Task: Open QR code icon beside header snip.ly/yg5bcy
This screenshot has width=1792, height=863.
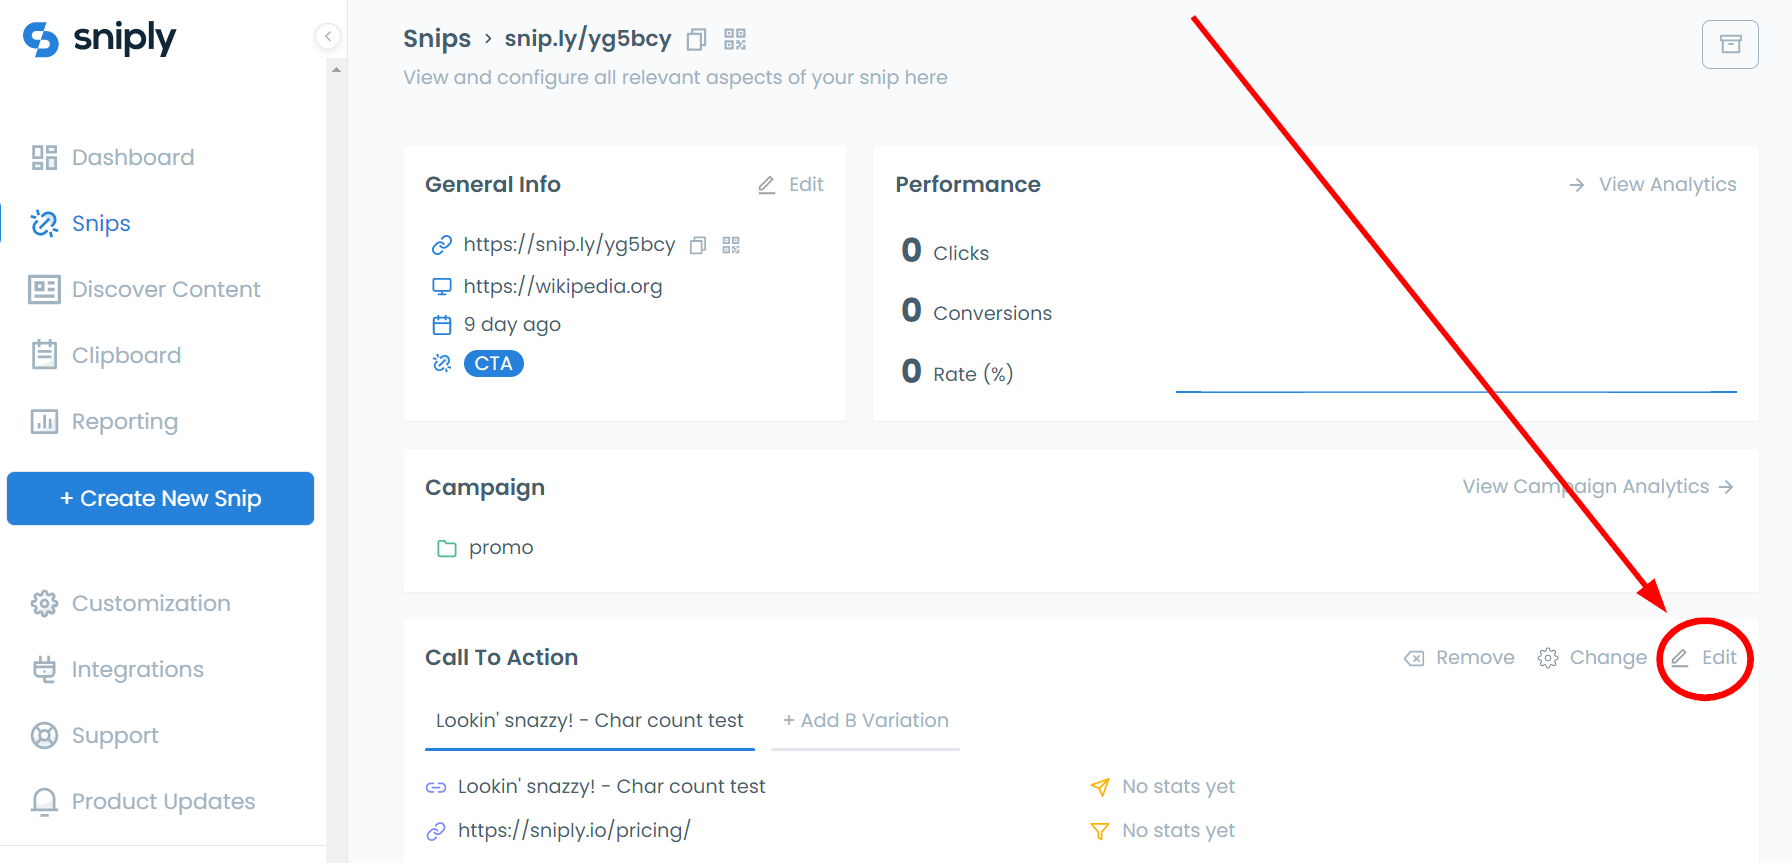Action: [735, 39]
